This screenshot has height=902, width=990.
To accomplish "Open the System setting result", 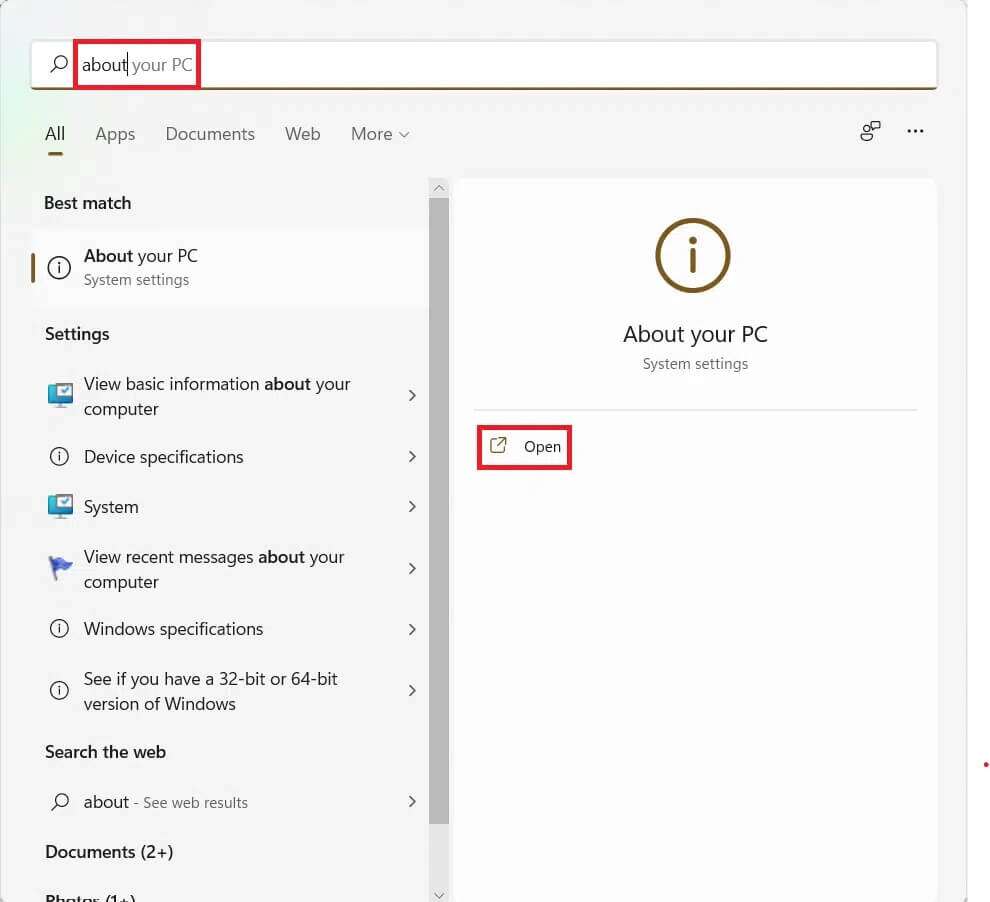I will [x=229, y=507].
